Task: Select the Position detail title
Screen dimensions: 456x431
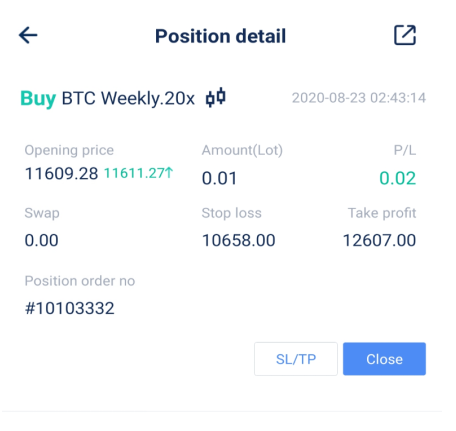Action: pyautogui.click(x=220, y=36)
